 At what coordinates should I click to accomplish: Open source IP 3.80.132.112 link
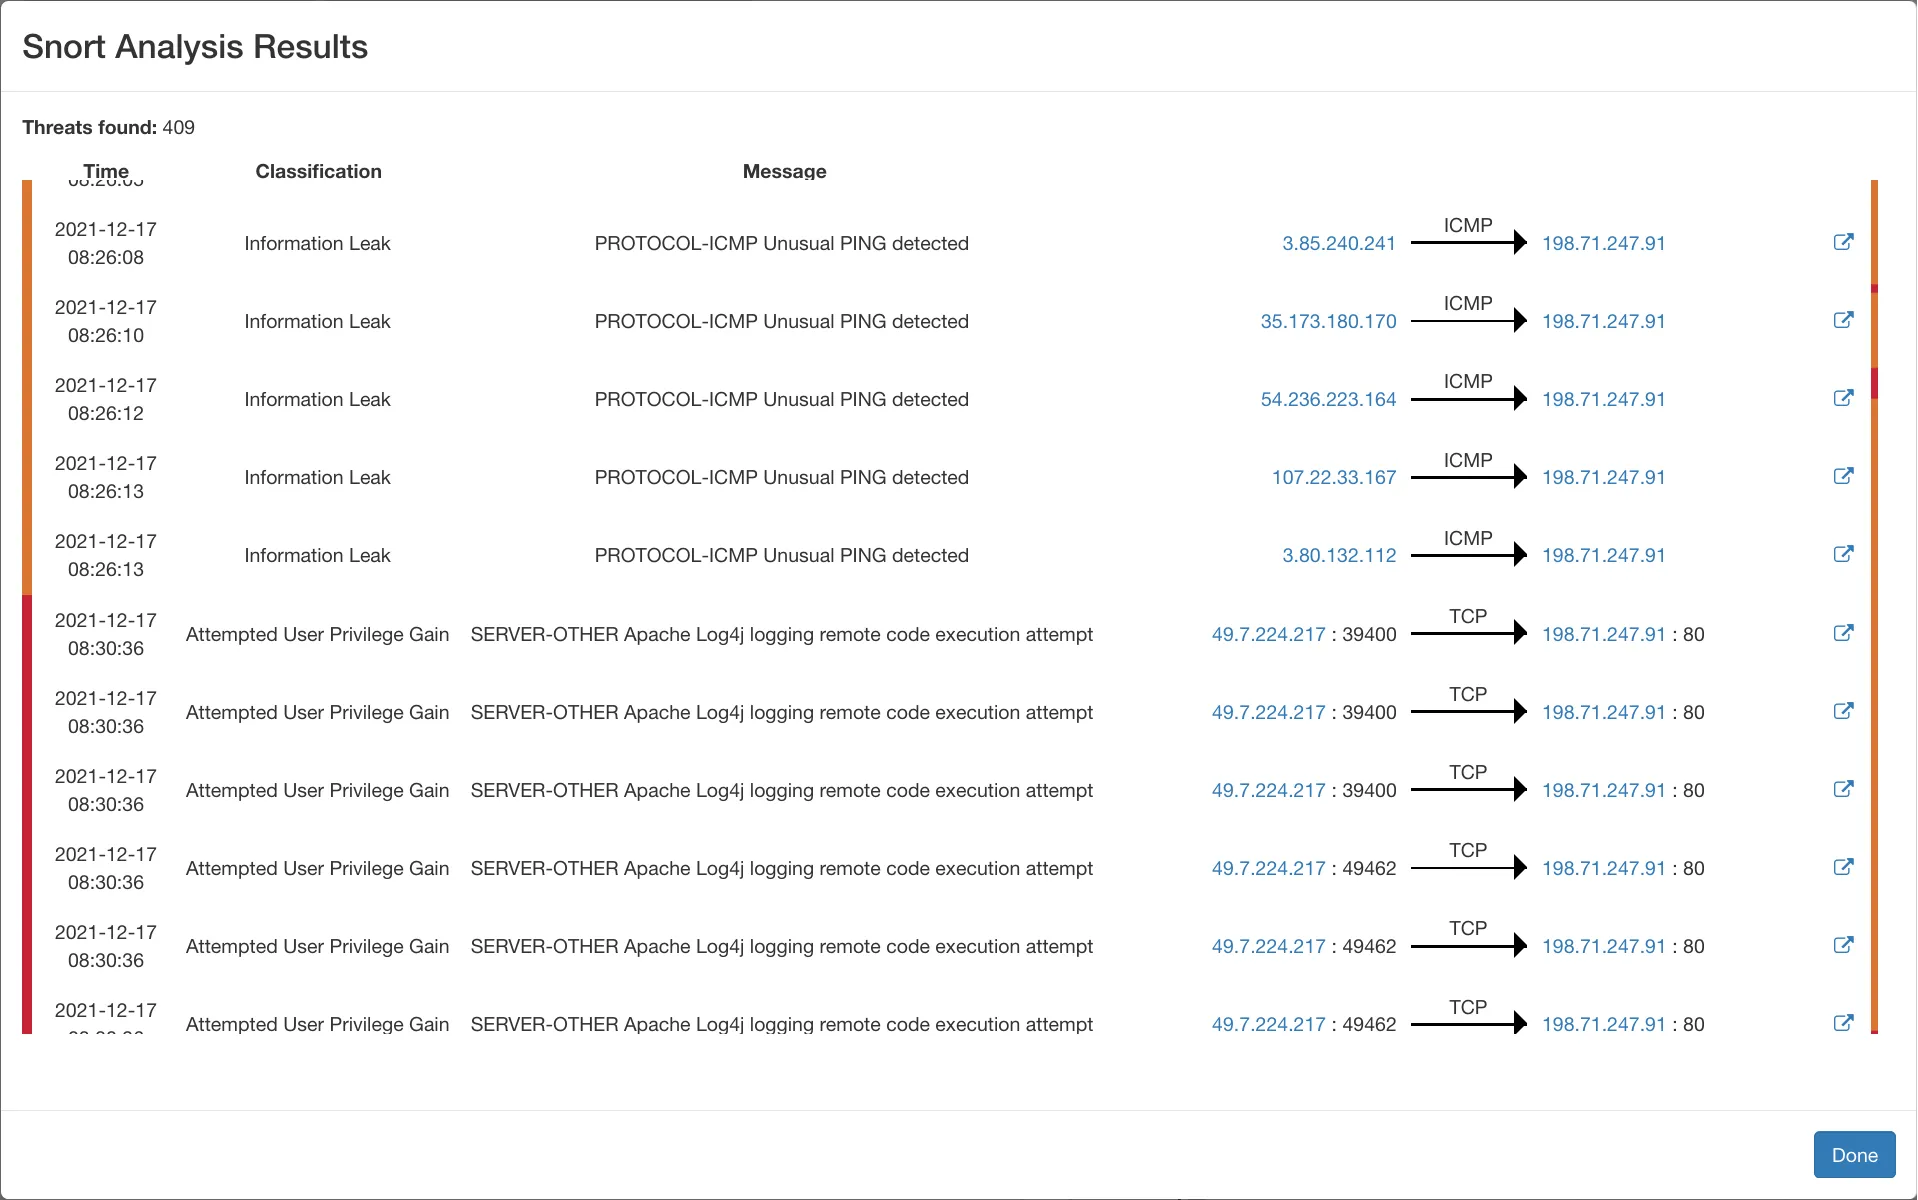coord(1338,555)
